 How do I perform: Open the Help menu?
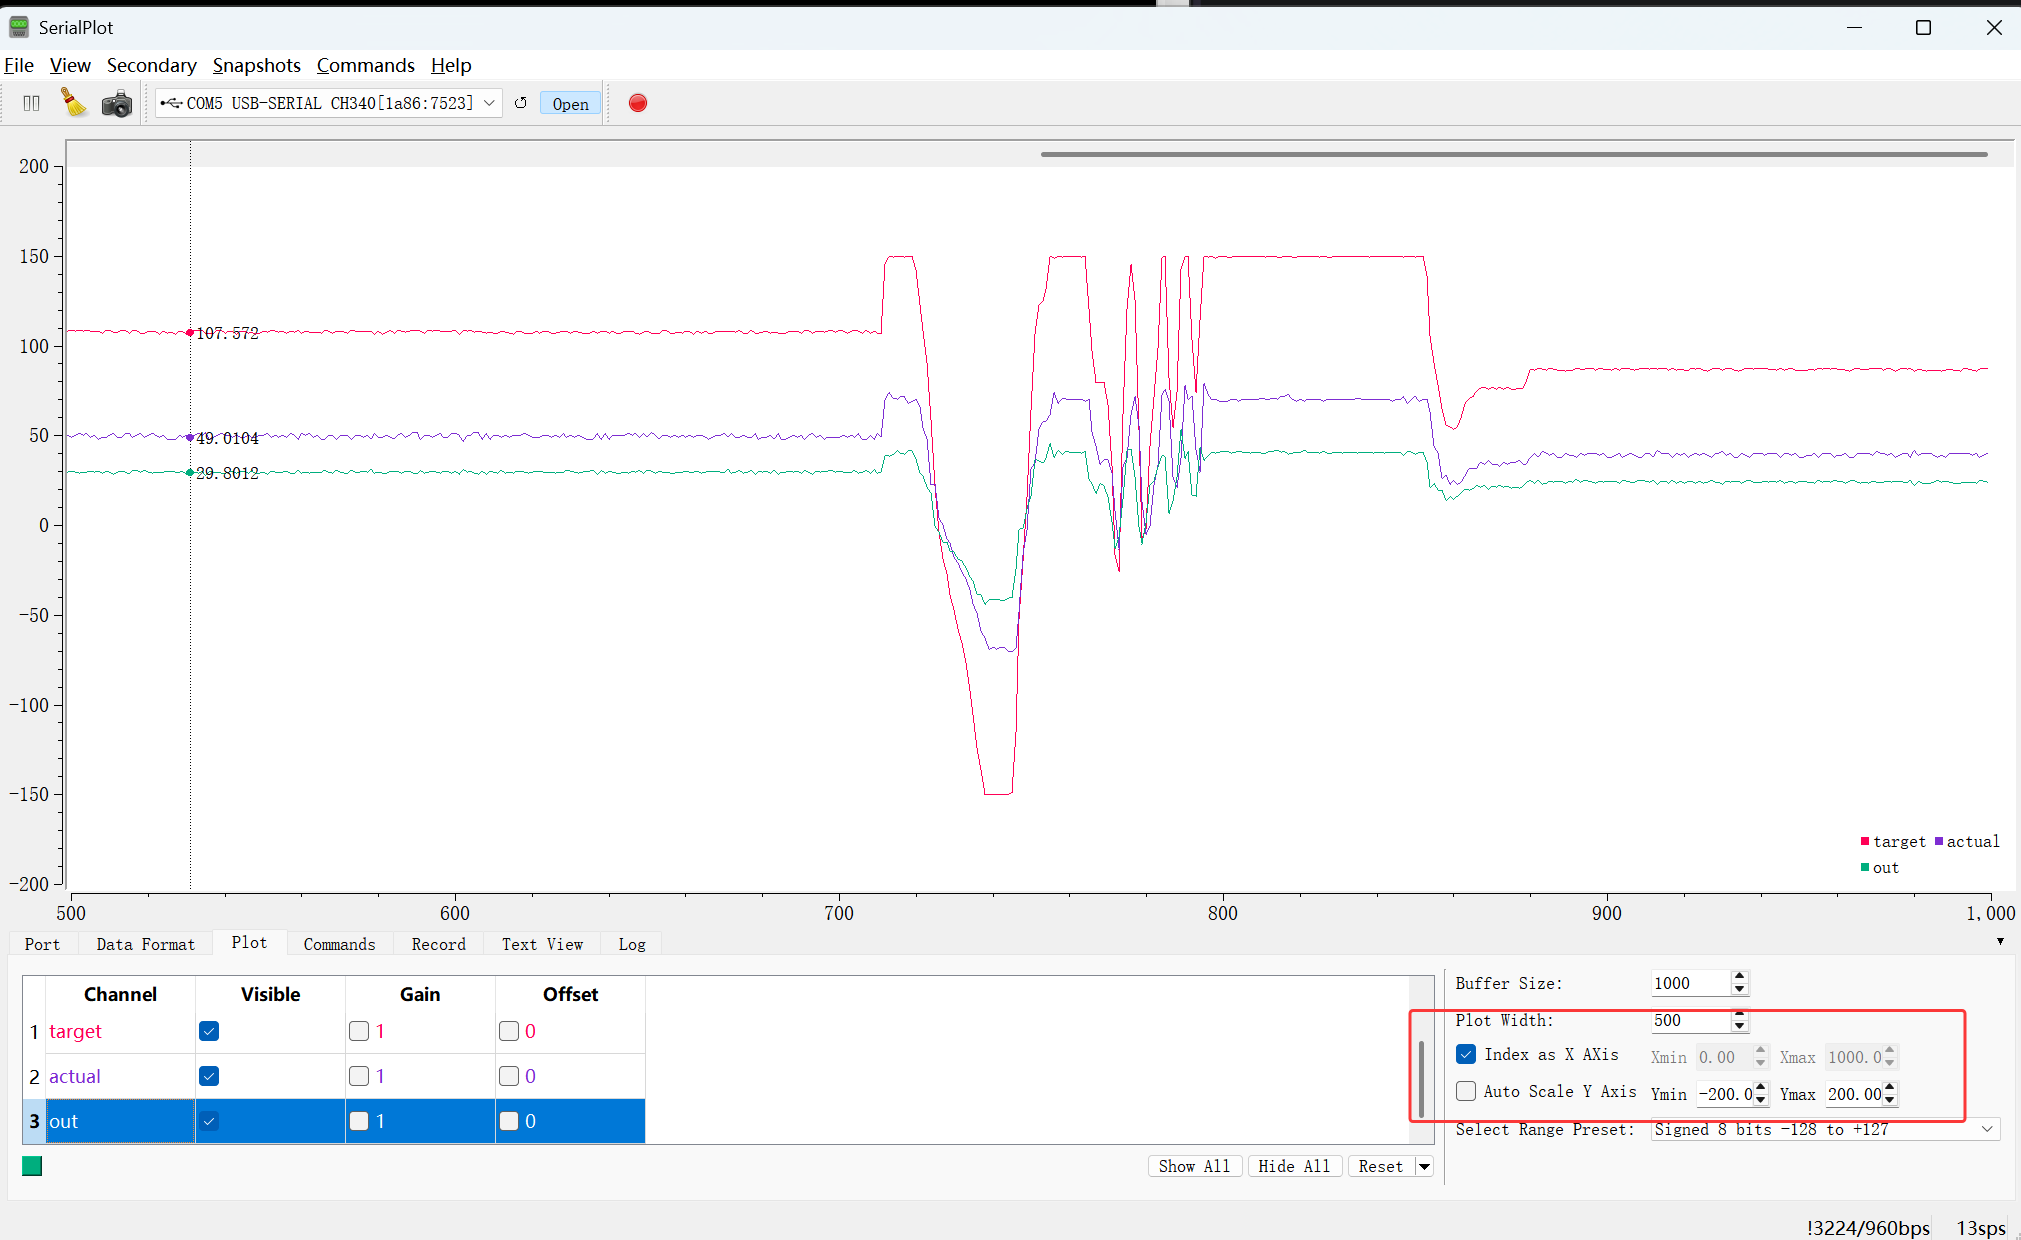pos(451,65)
